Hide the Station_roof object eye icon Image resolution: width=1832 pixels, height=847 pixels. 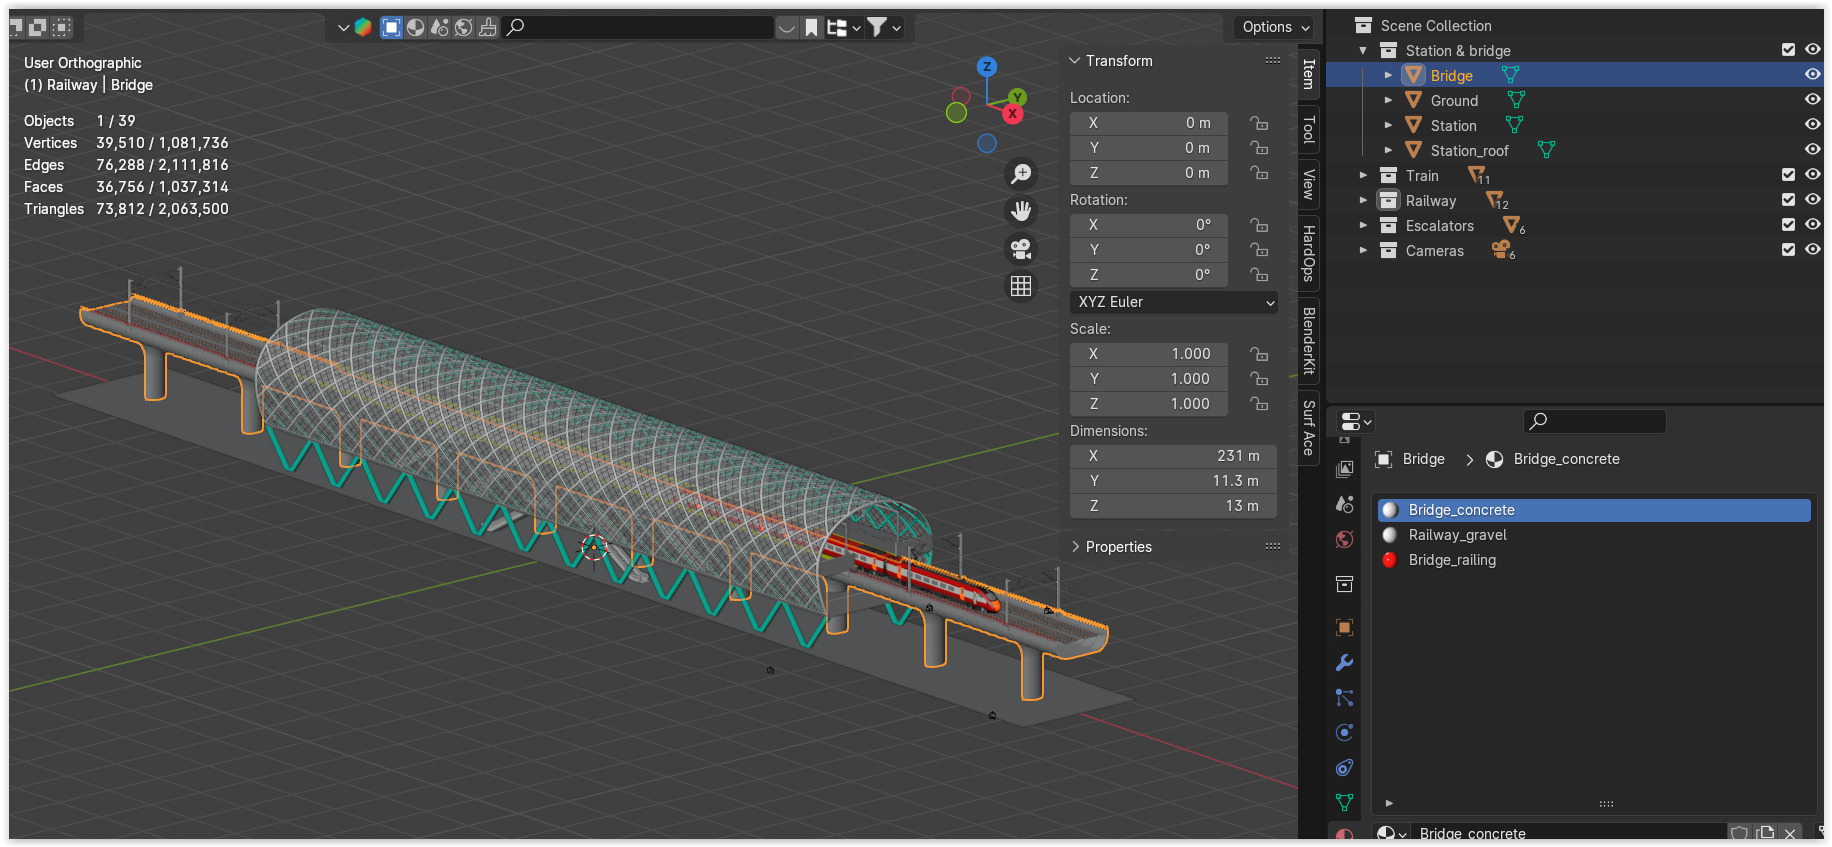click(1812, 150)
